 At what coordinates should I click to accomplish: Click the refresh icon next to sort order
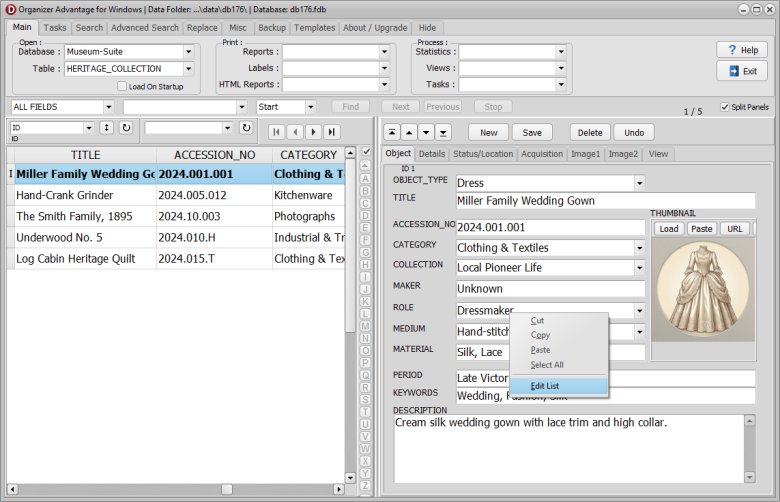pos(126,128)
